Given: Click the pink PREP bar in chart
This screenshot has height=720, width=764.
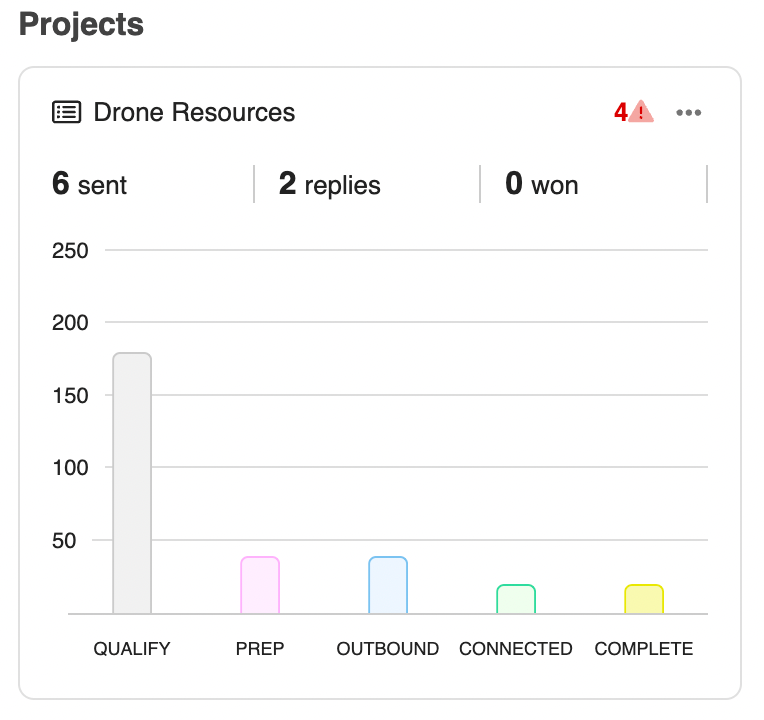Looking at the screenshot, I should click(x=260, y=585).
